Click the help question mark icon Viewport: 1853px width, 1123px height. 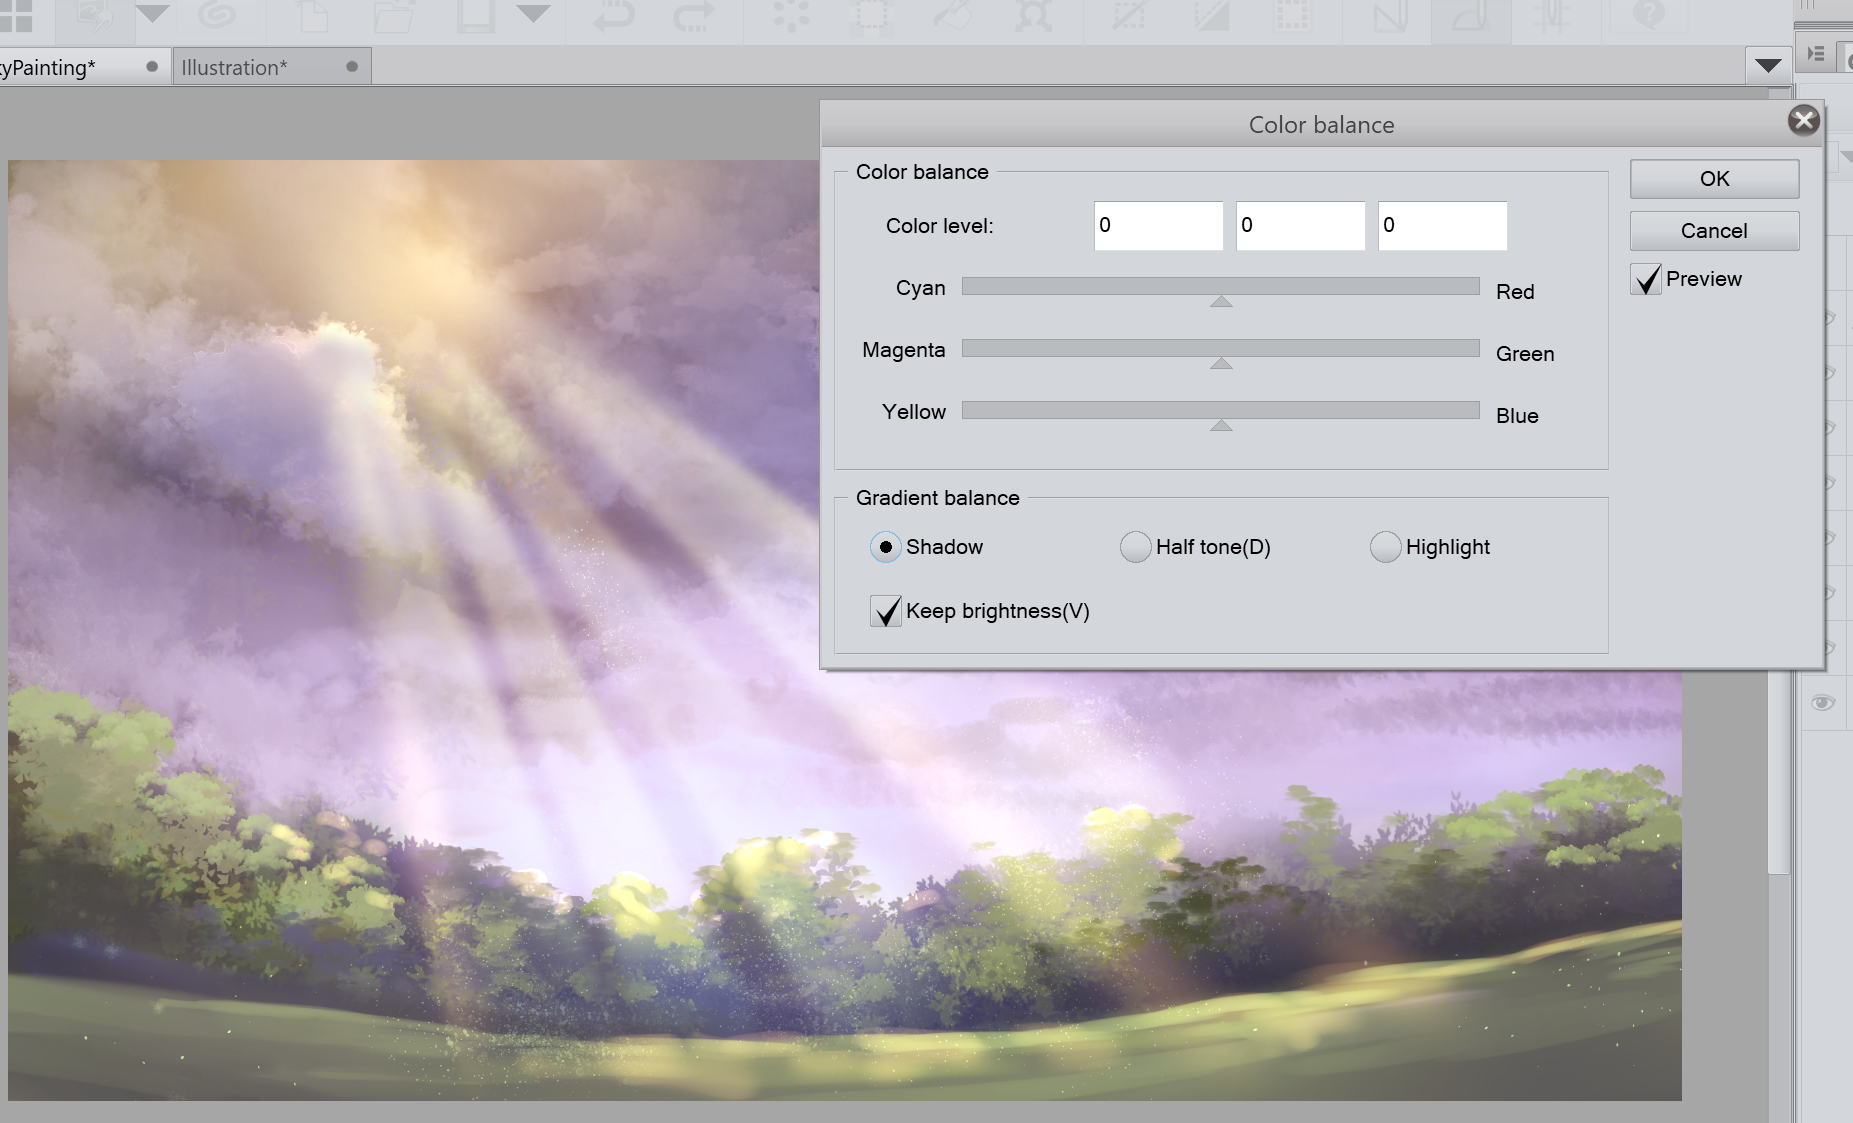tap(1649, 15)
